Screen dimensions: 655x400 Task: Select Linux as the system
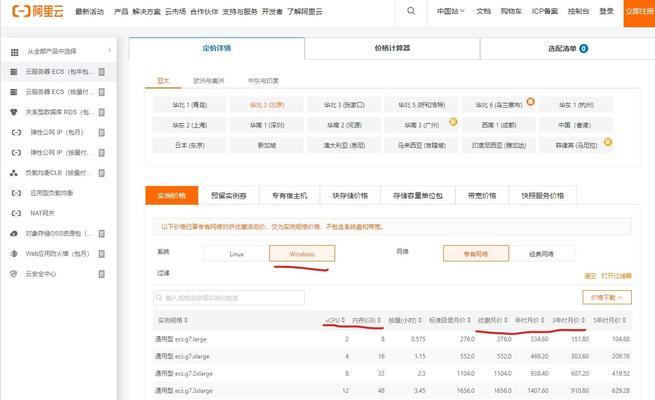236,253
